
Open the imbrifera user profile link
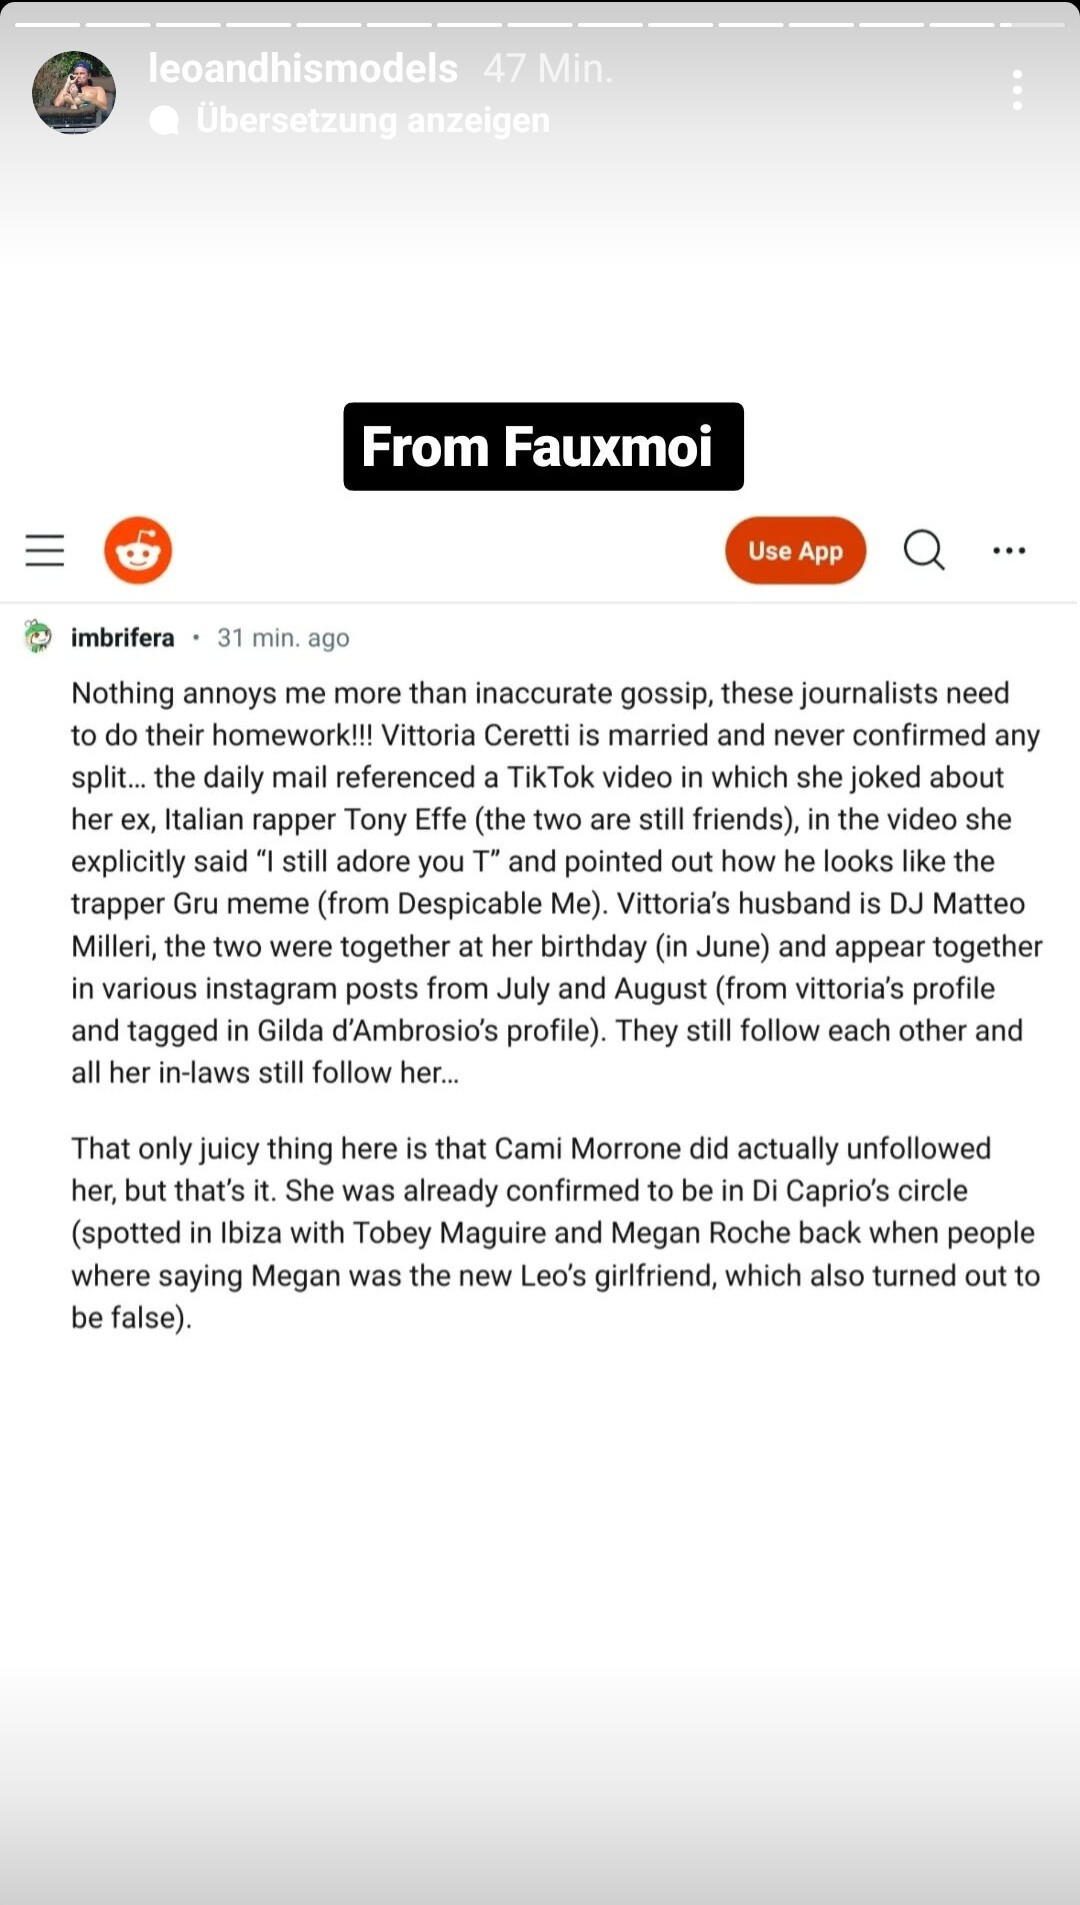pyautogui.click(x=122, y=638)
